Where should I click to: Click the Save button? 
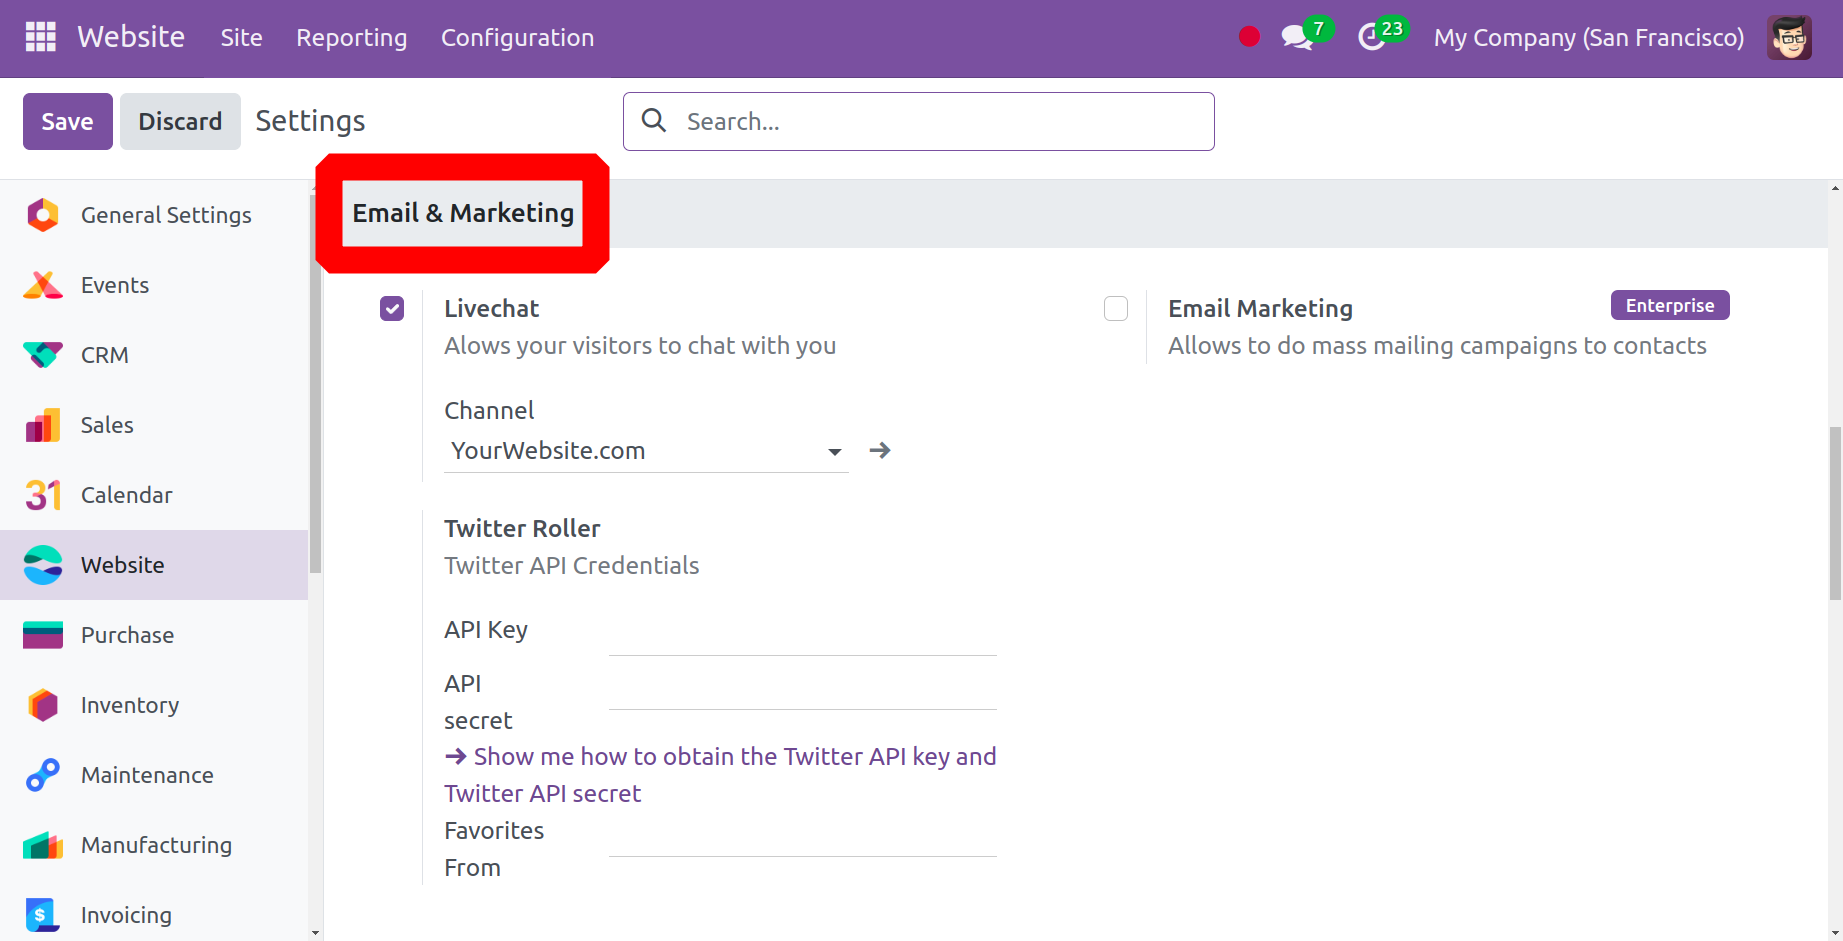pos(67,122)
